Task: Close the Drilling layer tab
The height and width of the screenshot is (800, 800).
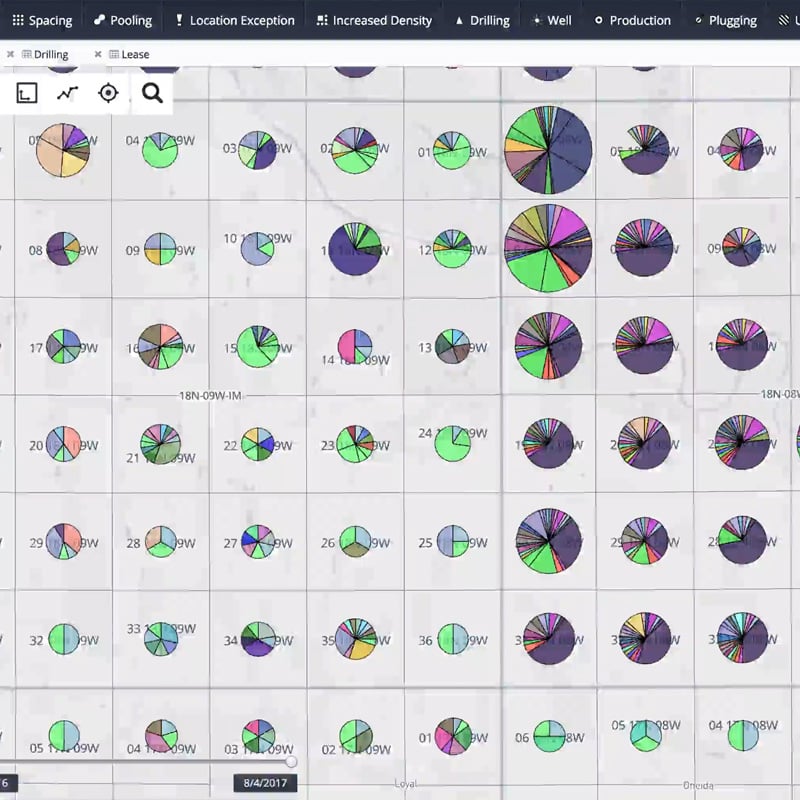Action: (x=10, y=55)
